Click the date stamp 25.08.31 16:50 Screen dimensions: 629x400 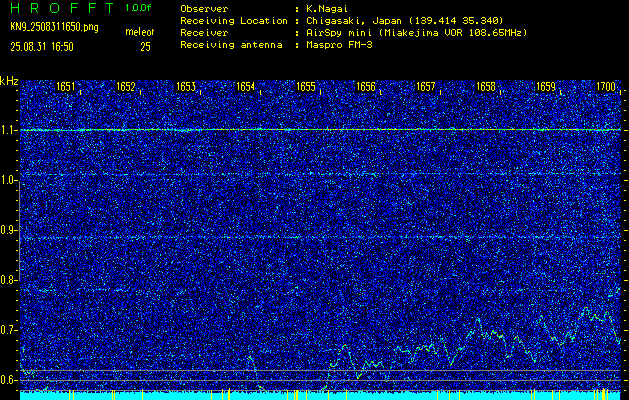click(42, 47)
